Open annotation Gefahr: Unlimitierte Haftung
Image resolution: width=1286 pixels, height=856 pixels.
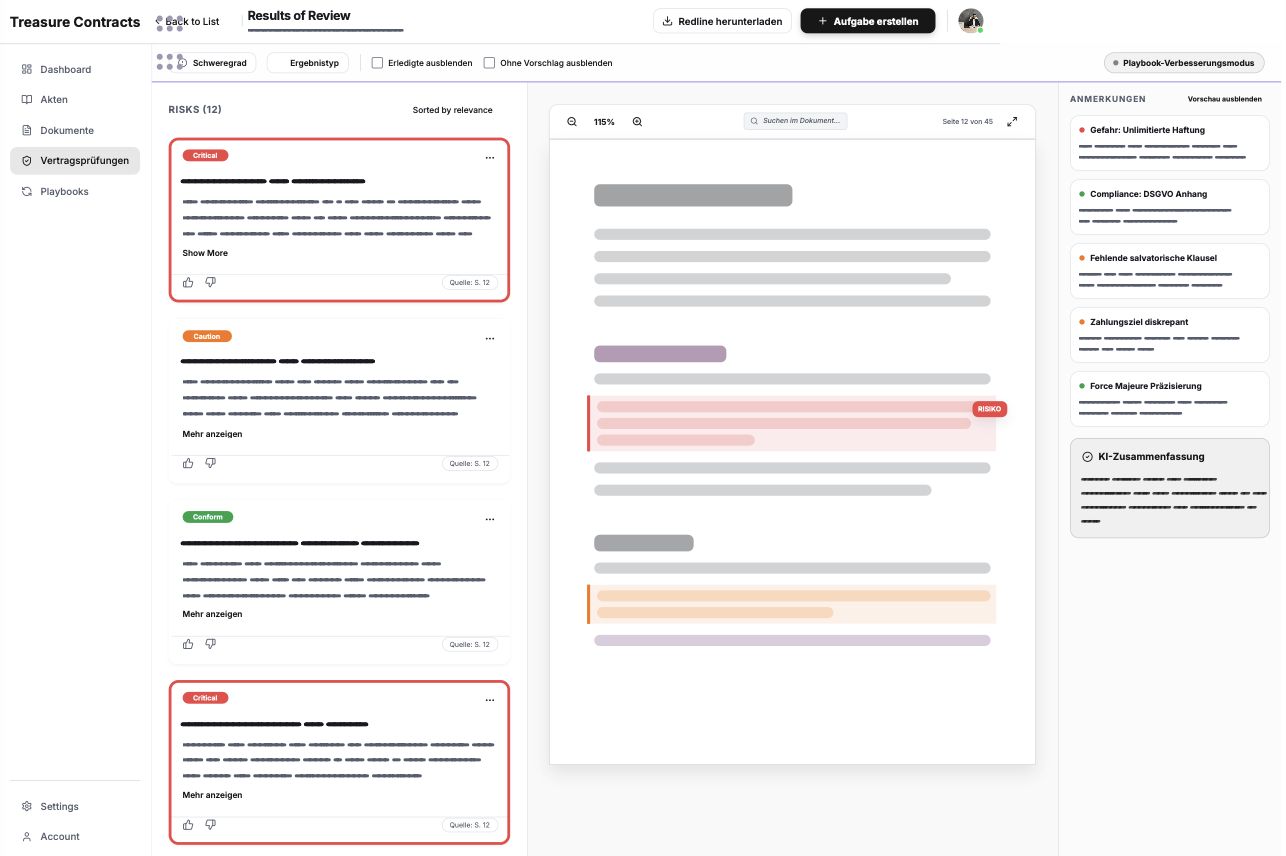tap(1169, 143)
